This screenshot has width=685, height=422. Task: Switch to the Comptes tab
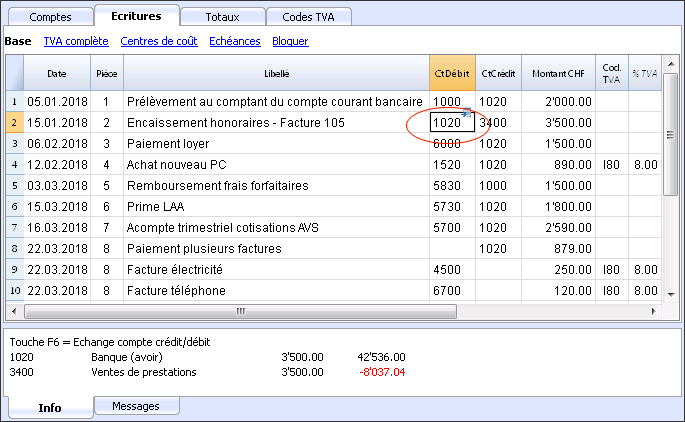50,17
